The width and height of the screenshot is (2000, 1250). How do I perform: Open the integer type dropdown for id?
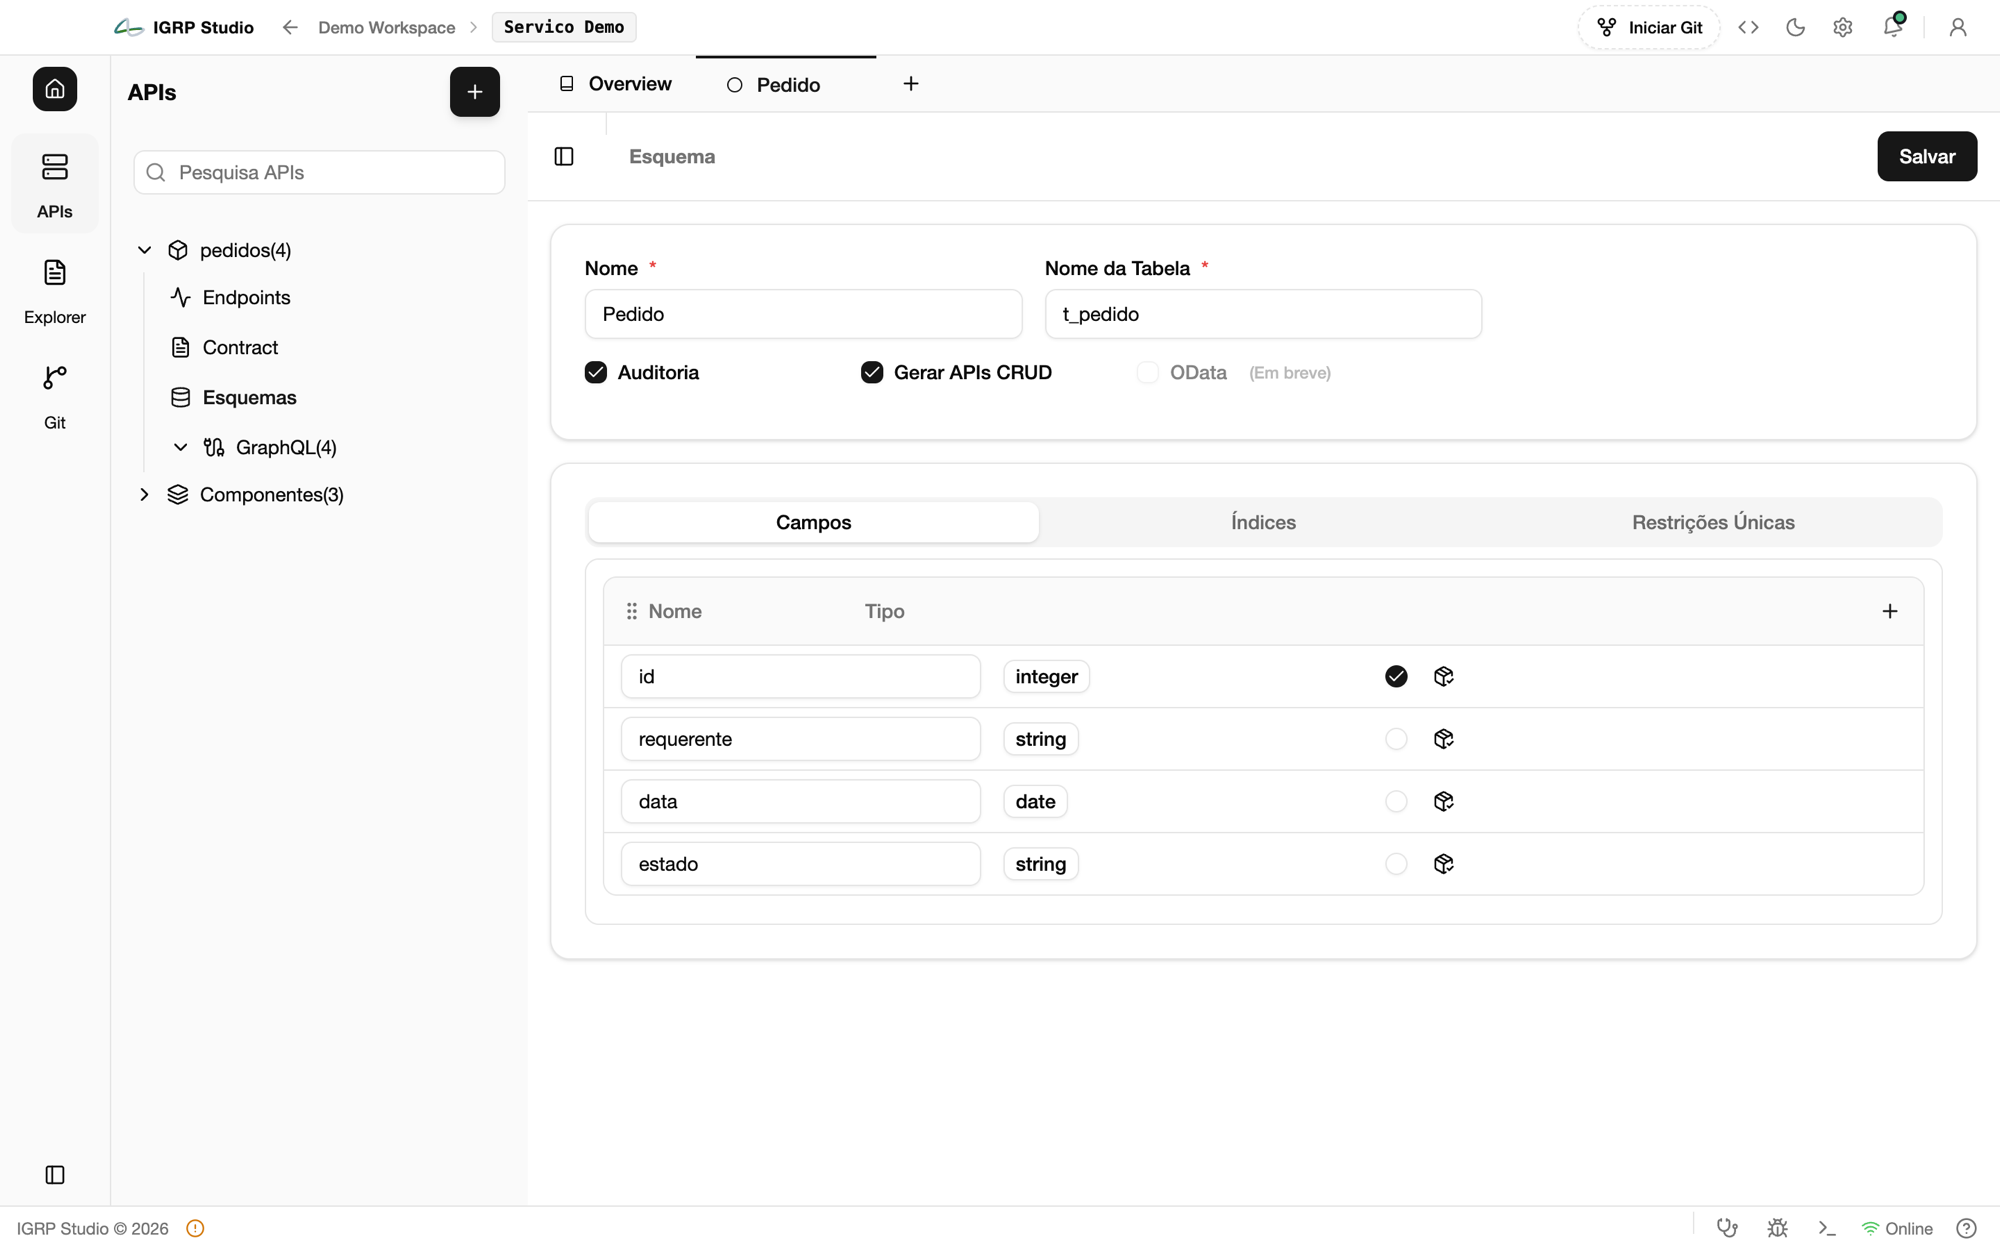1046,677
